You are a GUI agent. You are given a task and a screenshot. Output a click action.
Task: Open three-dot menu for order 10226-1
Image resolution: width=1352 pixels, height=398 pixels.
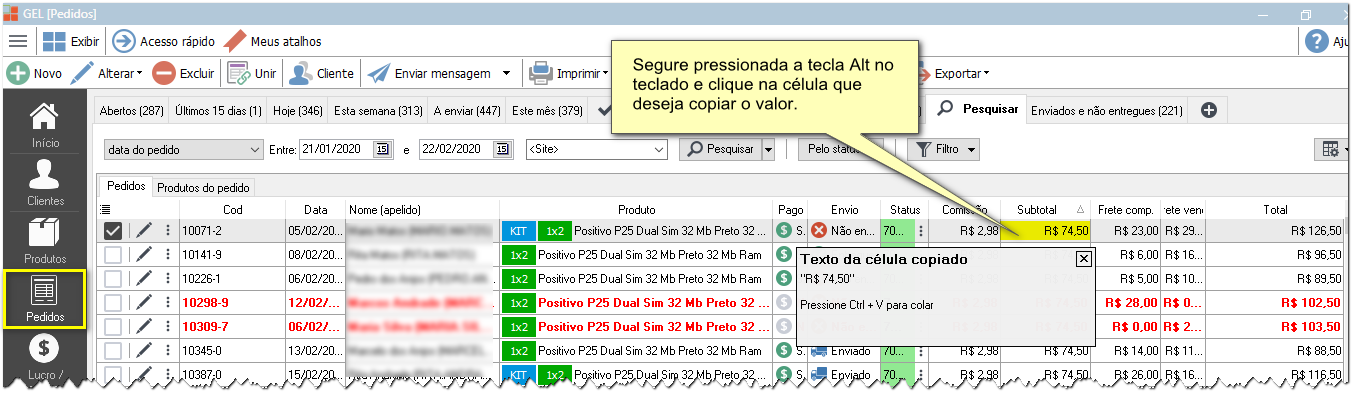(167, 278)
